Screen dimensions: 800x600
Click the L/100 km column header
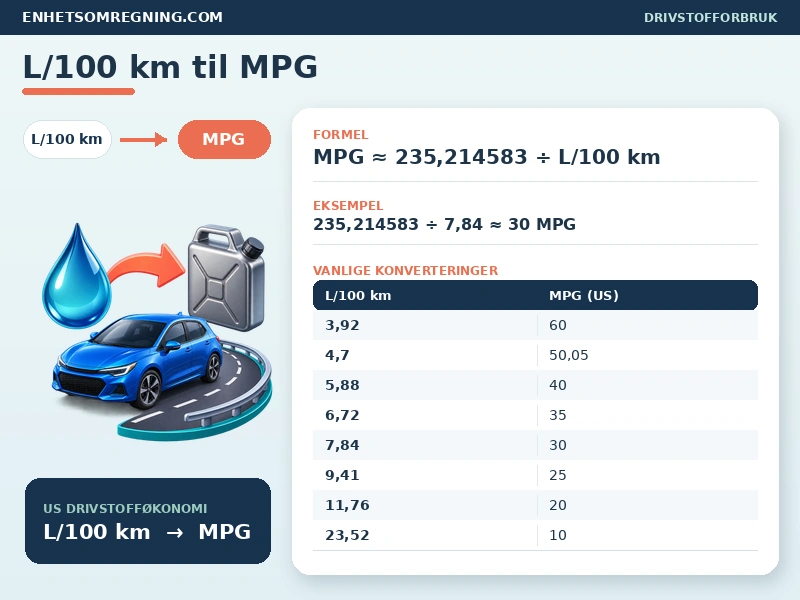pyautogui.click(x=358, y=295)
